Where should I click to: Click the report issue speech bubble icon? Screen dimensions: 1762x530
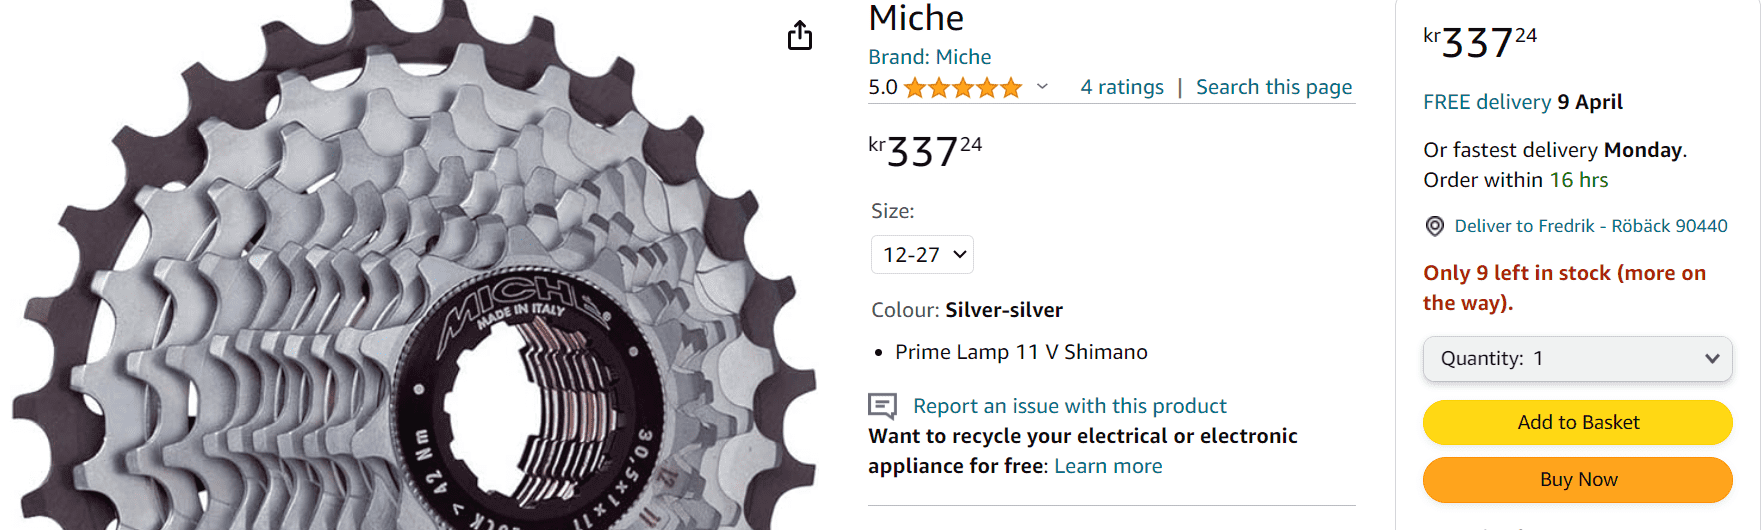coord(882,406)
